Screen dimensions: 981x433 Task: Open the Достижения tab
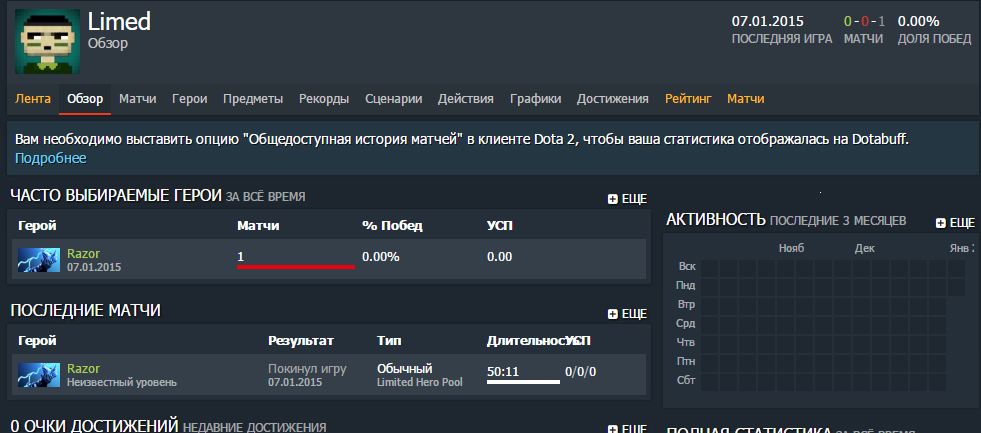612,99
